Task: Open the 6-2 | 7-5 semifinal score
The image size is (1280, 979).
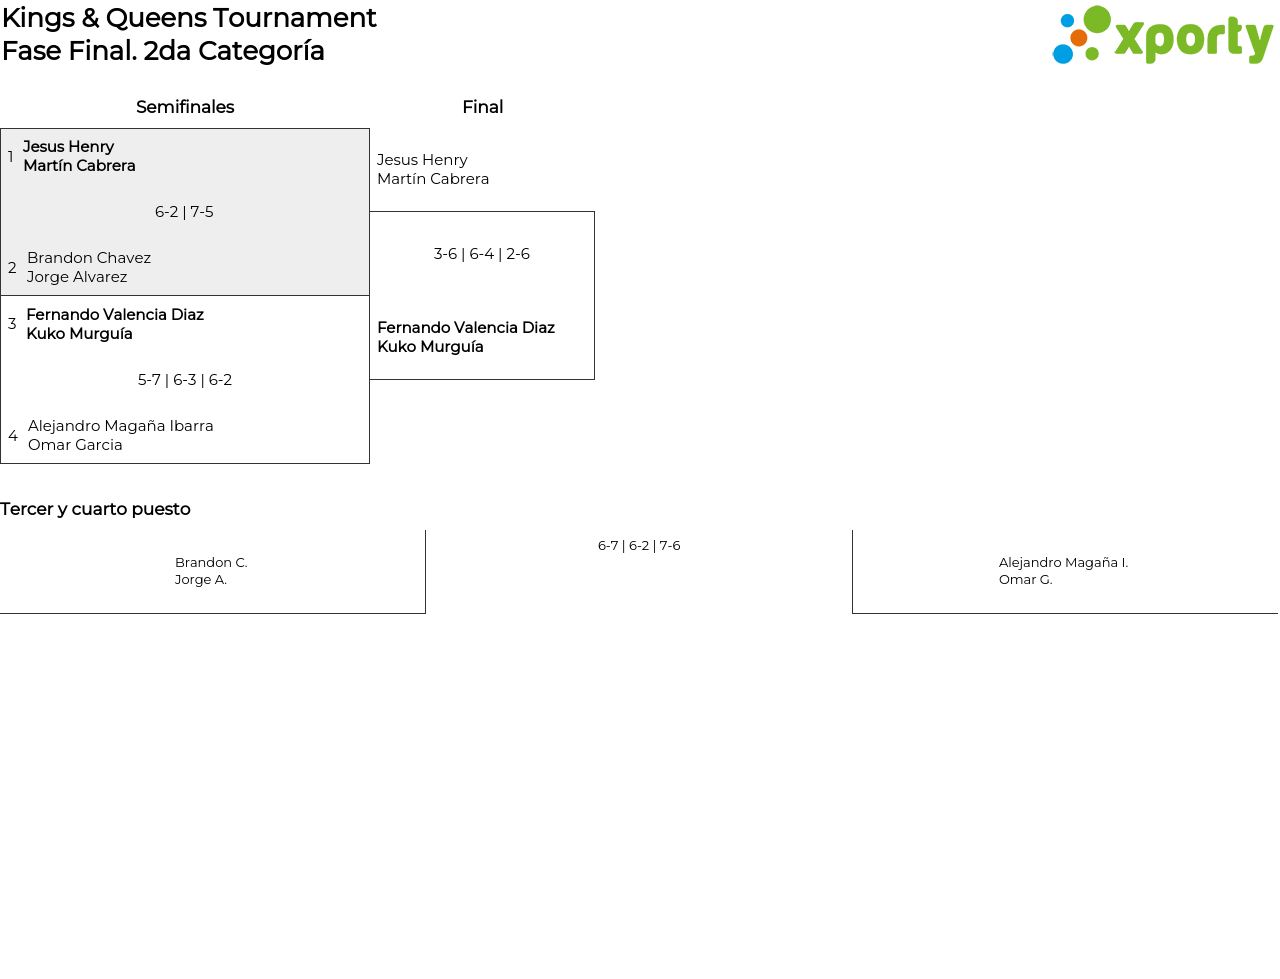Action: 184,212
